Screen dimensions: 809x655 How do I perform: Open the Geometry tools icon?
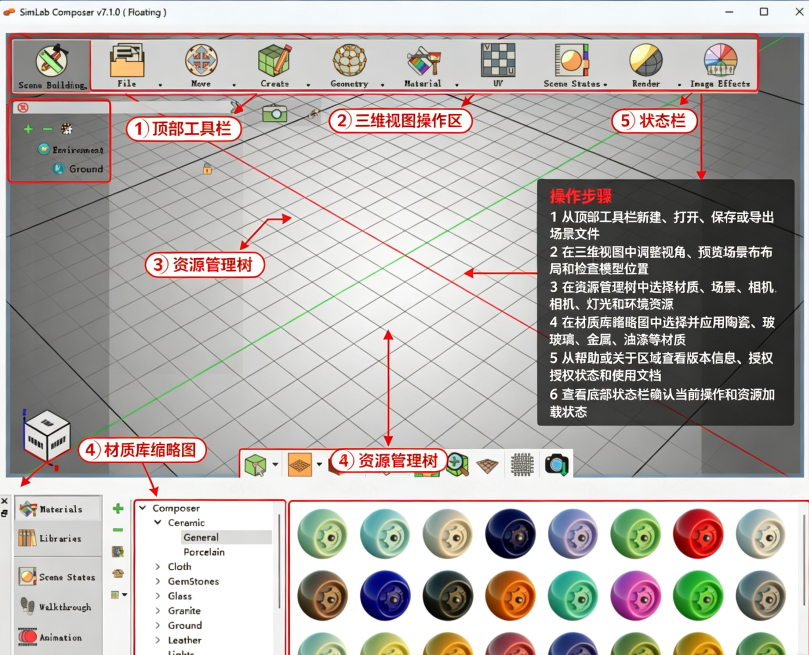pyautogui.click(x=349, y=60)
